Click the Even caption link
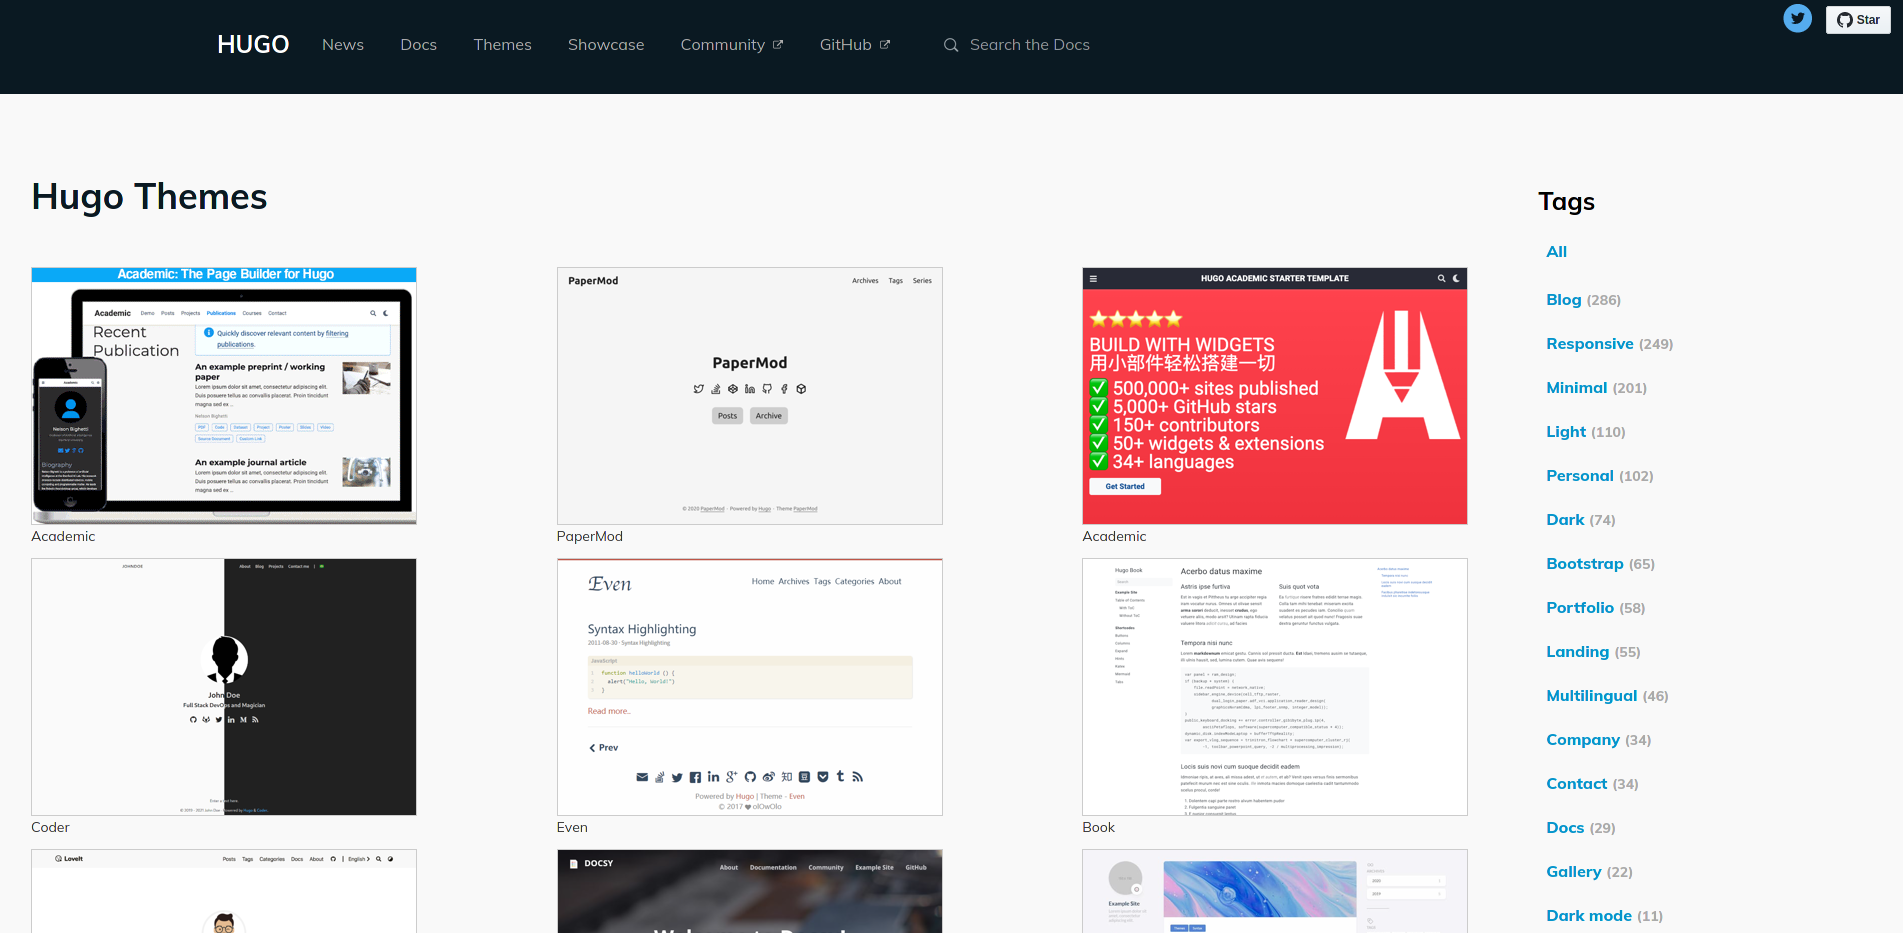This screenshot has width=1903, height=933. (x=572, y=828)
